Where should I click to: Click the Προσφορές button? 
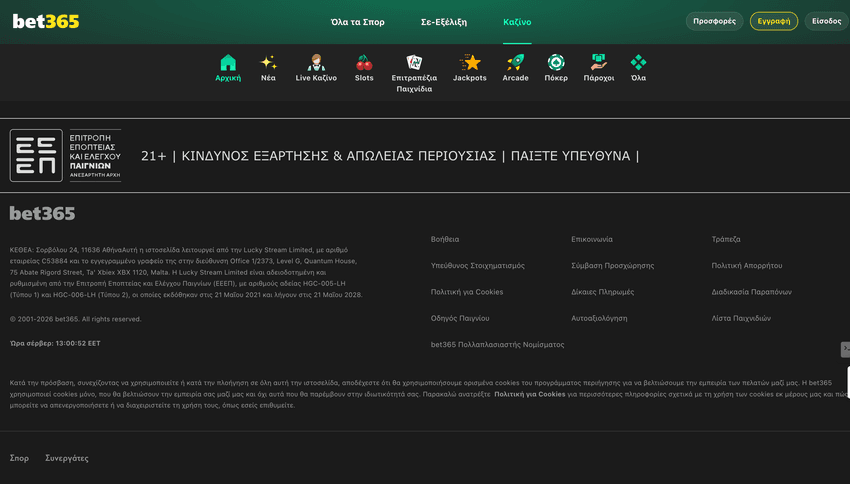(x=714, y=21)
